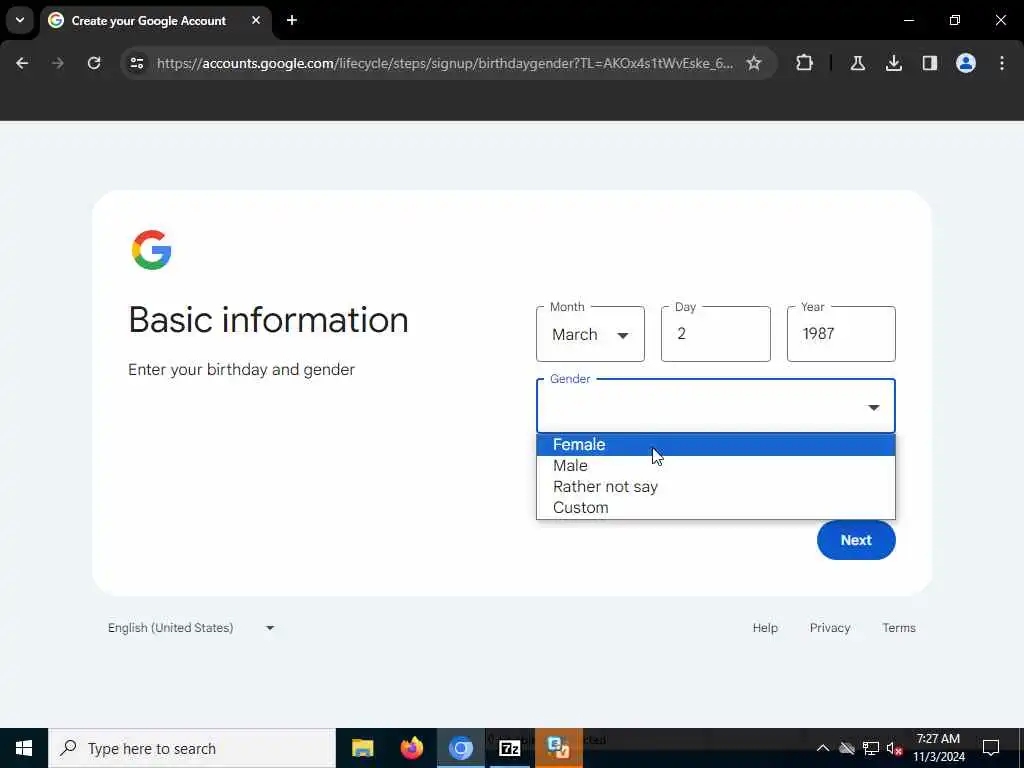The image size is (1024, 768).
Task: Click the Type here to search box
Action: [192, 748]
